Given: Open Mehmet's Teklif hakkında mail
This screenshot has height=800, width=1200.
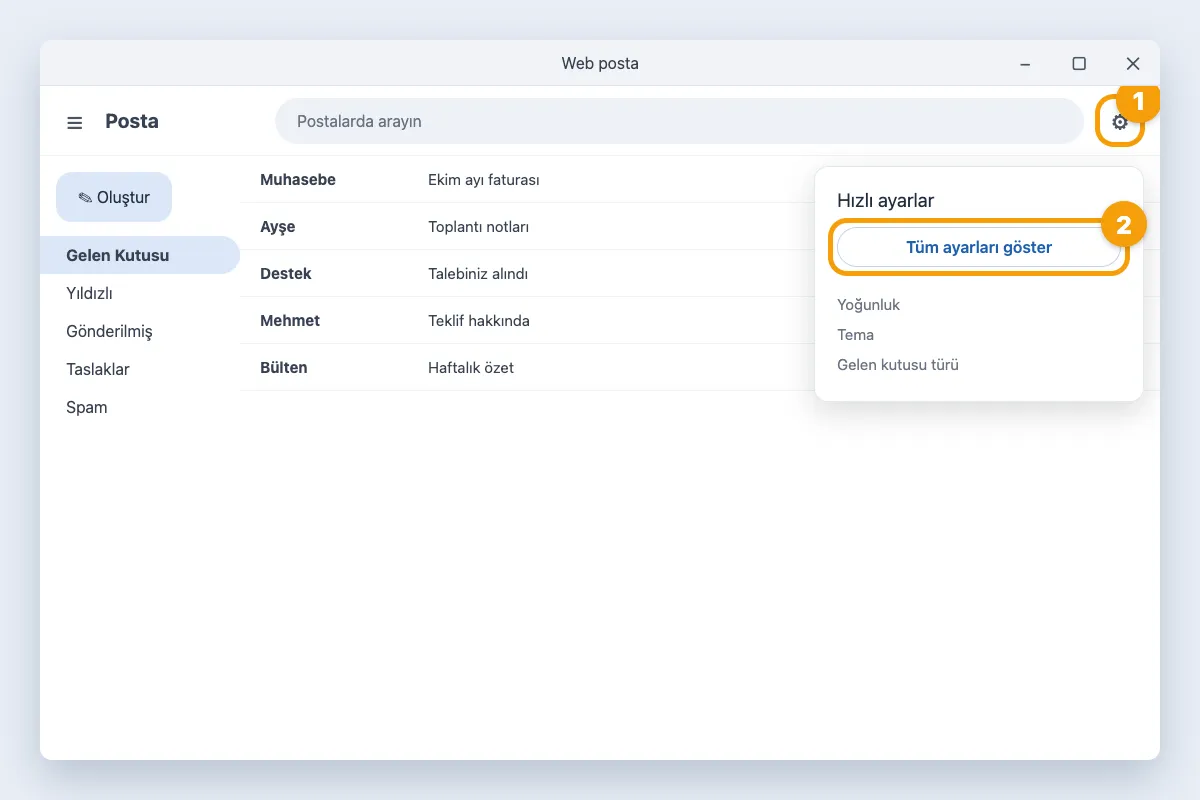Looking at the screenshot, I should [700, 321].
